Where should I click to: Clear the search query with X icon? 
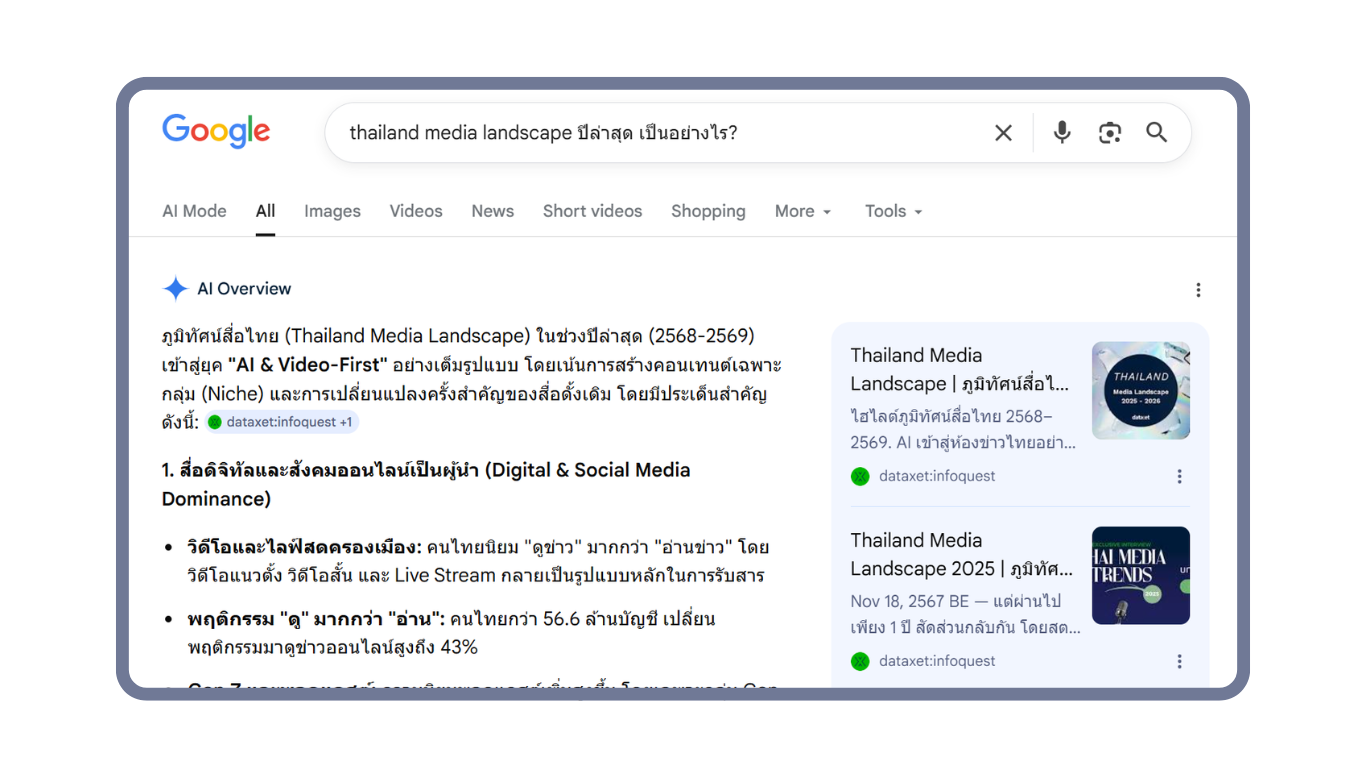click(x=1003, y=133)
